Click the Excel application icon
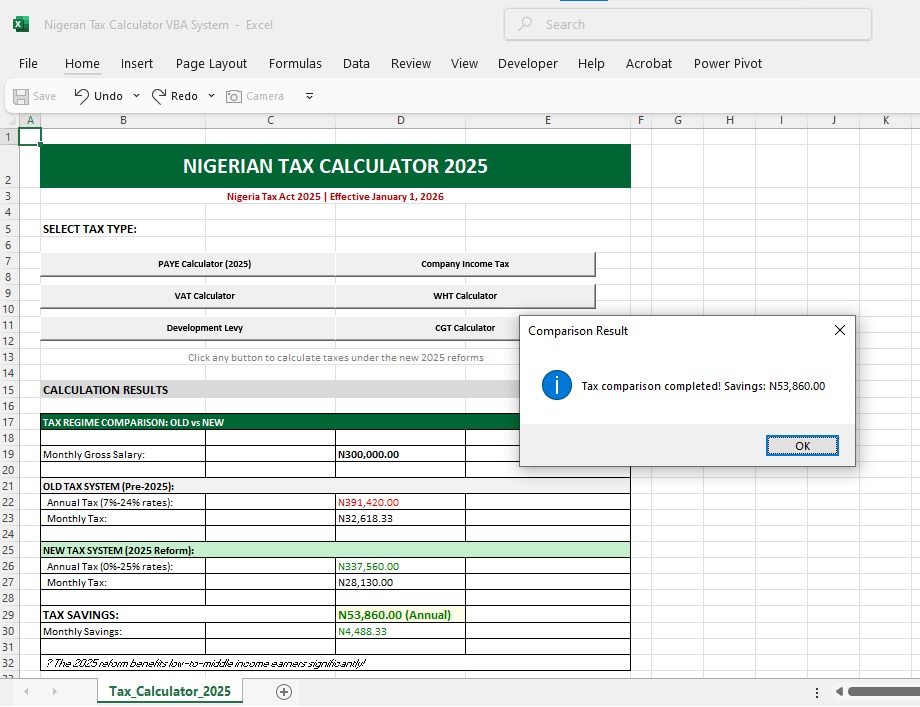The height and width of the screenshot is (707, 920). (x=21, y=24)
